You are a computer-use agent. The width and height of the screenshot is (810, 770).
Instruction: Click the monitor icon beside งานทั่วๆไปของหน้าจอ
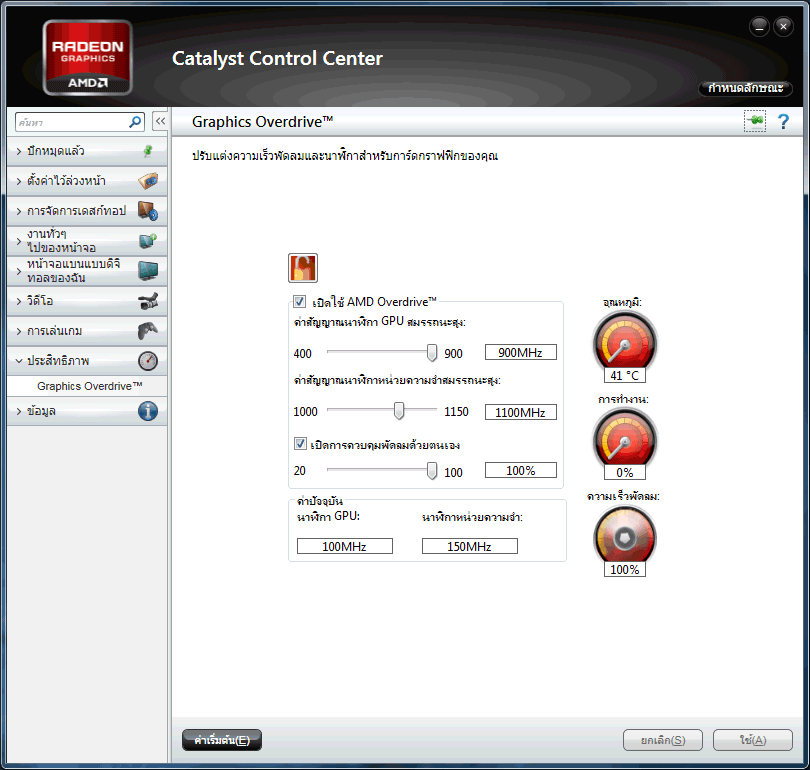148,241
